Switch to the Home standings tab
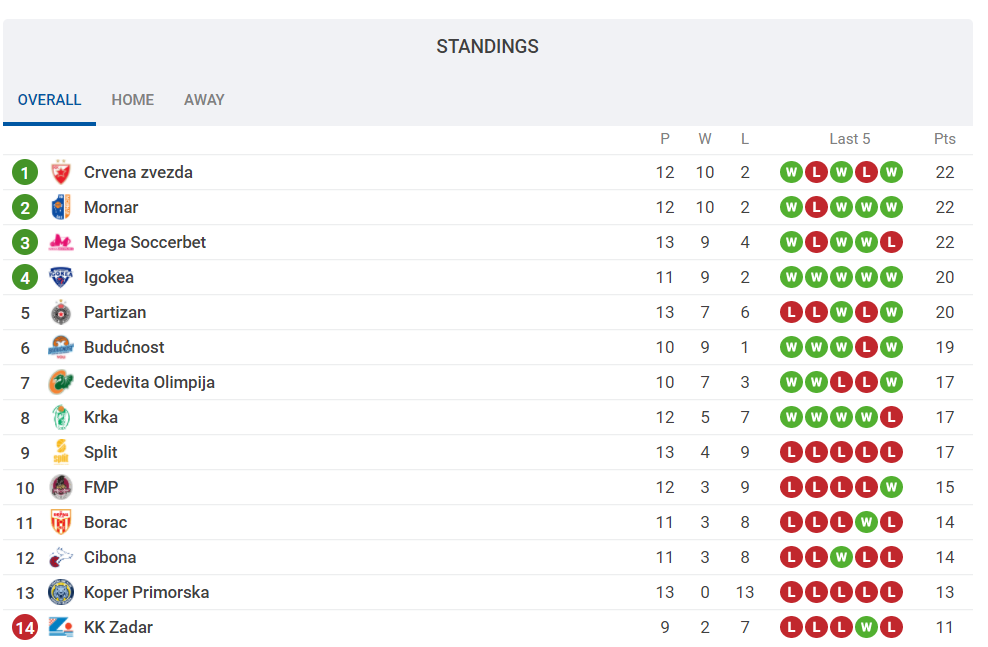Viewport: 988px width, 647px height. (133, 100)
